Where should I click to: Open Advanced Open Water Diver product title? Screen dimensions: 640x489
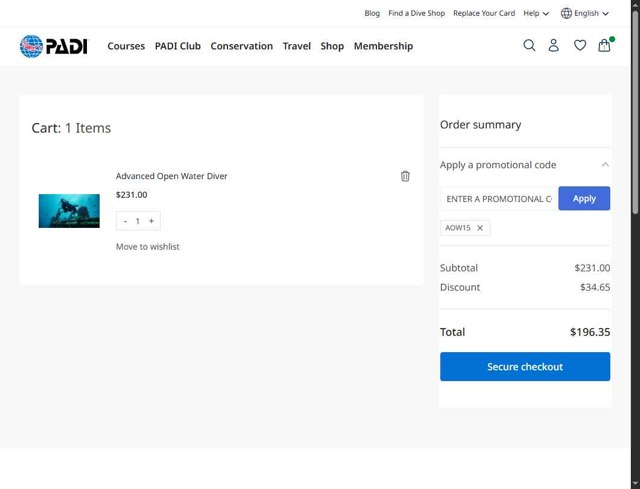171,176
